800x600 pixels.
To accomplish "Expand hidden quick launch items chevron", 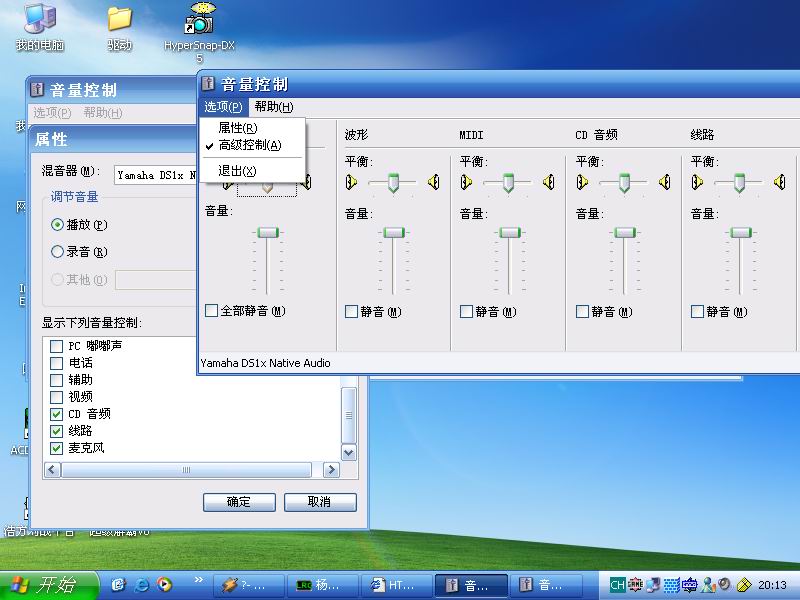I will 198,580.
